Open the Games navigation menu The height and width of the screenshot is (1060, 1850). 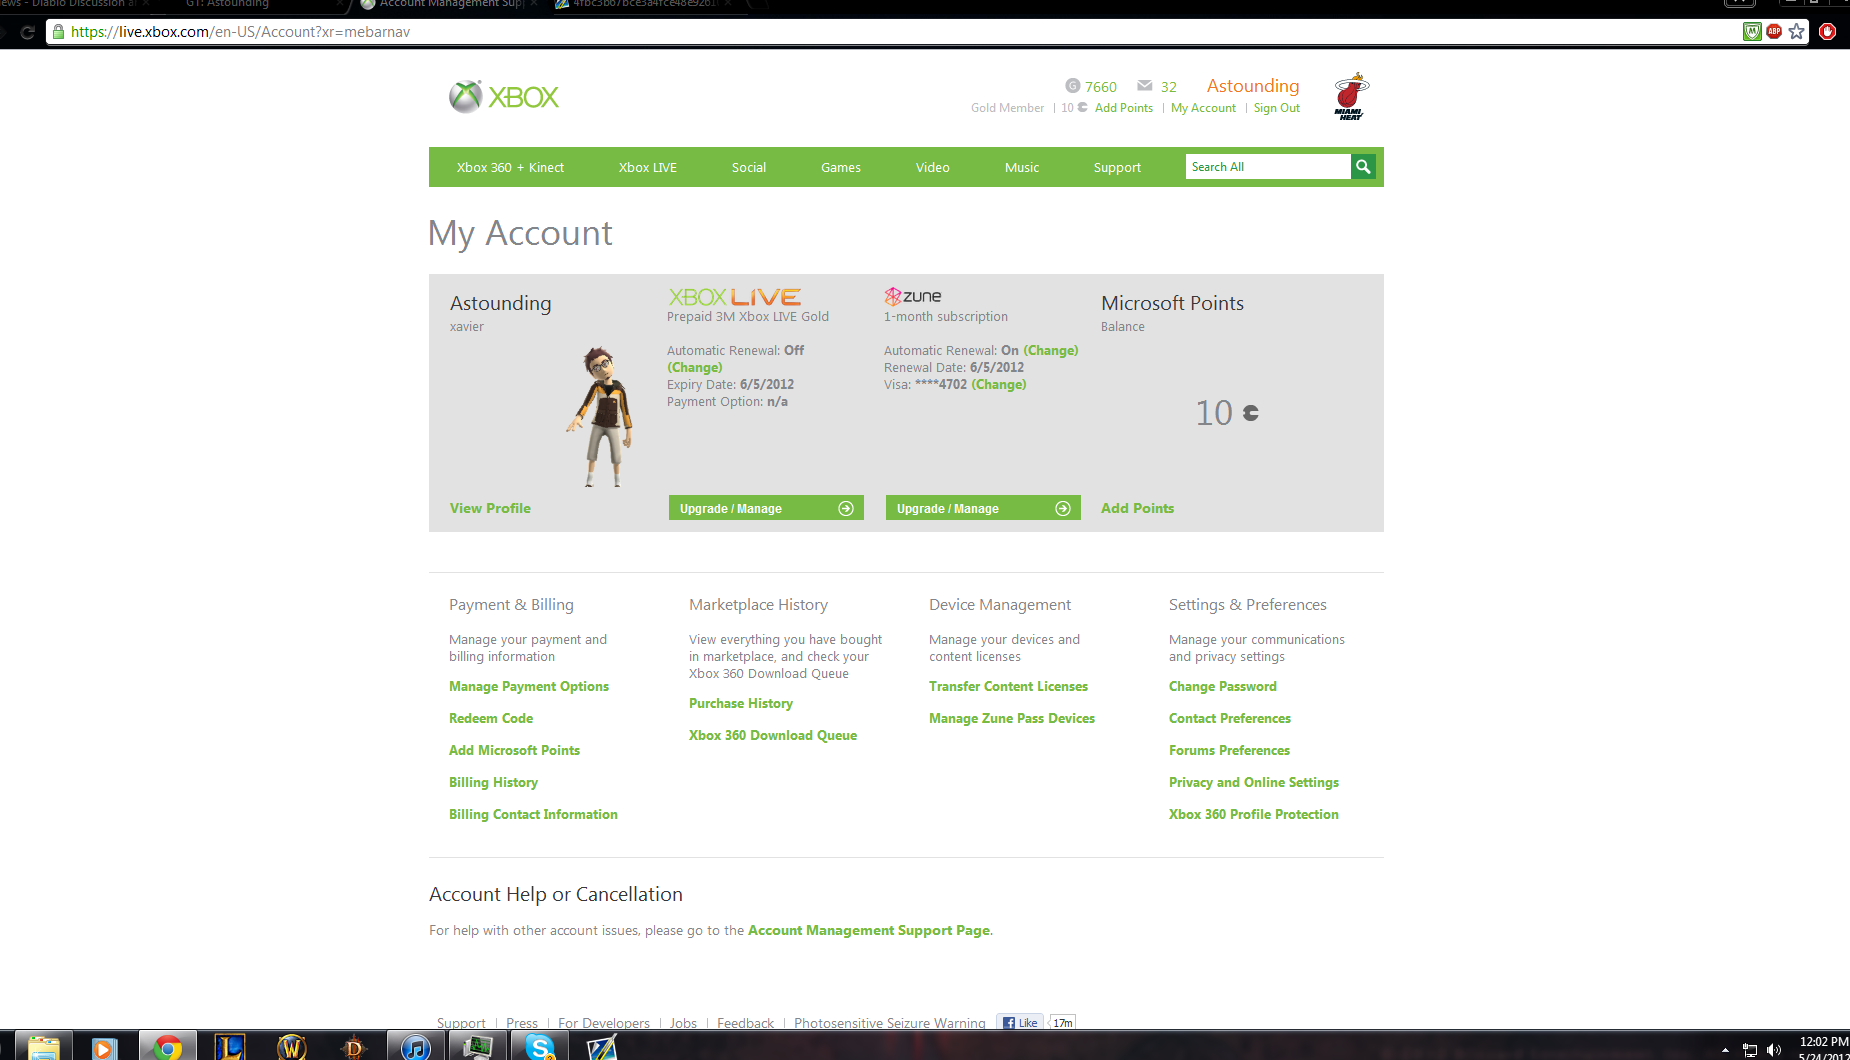tap(841, 167)
